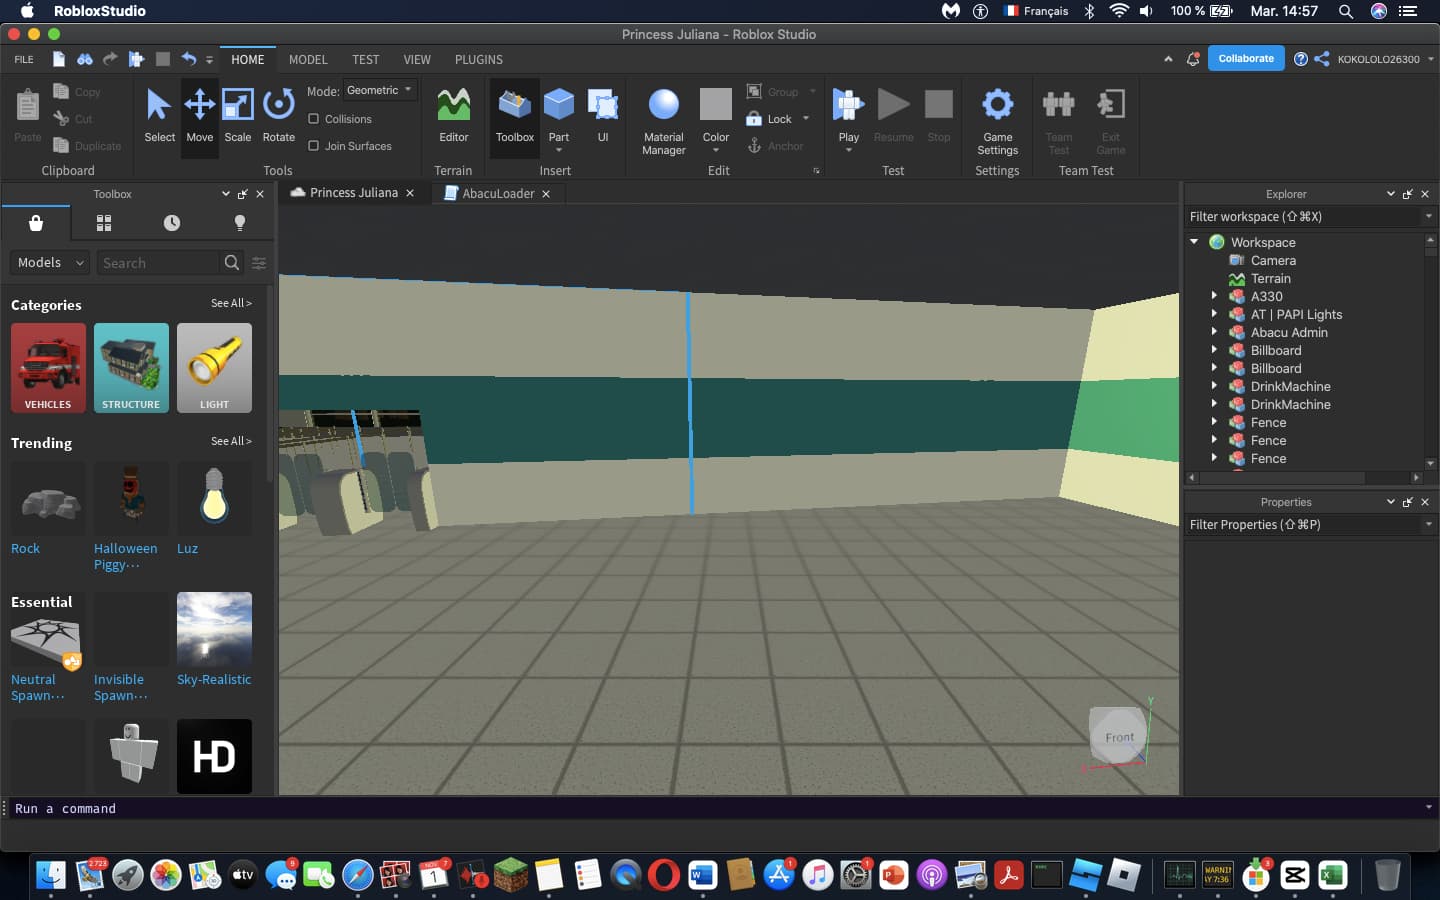Open the Lock tool dropdown arrow
Viewport: 1440px width, 900px height.
tap(806, 119)
